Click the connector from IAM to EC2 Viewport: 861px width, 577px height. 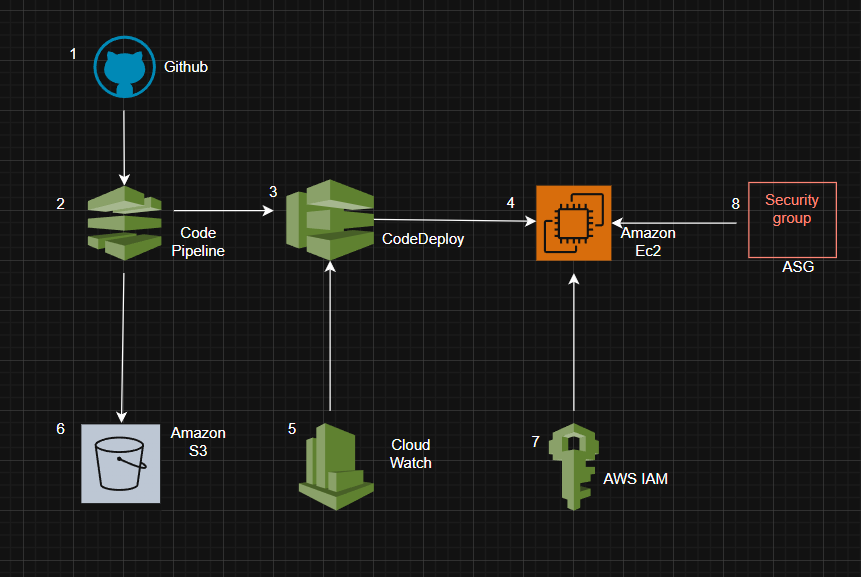point(574,342)
